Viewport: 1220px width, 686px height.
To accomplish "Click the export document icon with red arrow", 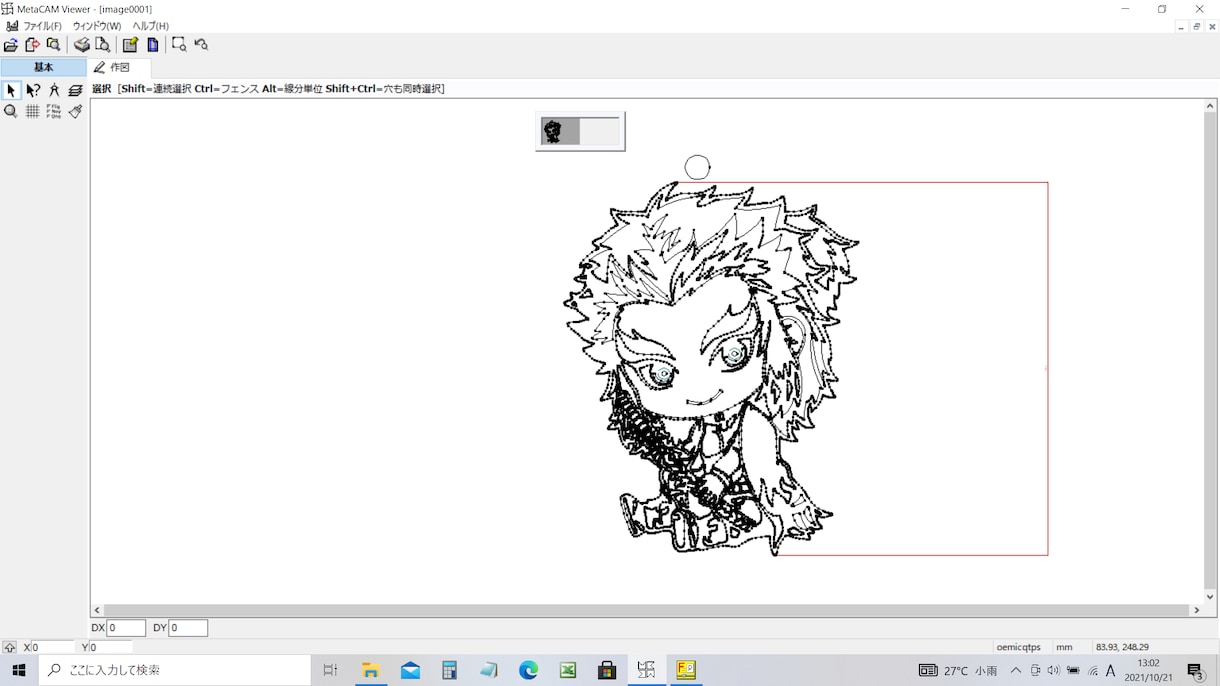I will pyautogui.click(x=32, y=45).
